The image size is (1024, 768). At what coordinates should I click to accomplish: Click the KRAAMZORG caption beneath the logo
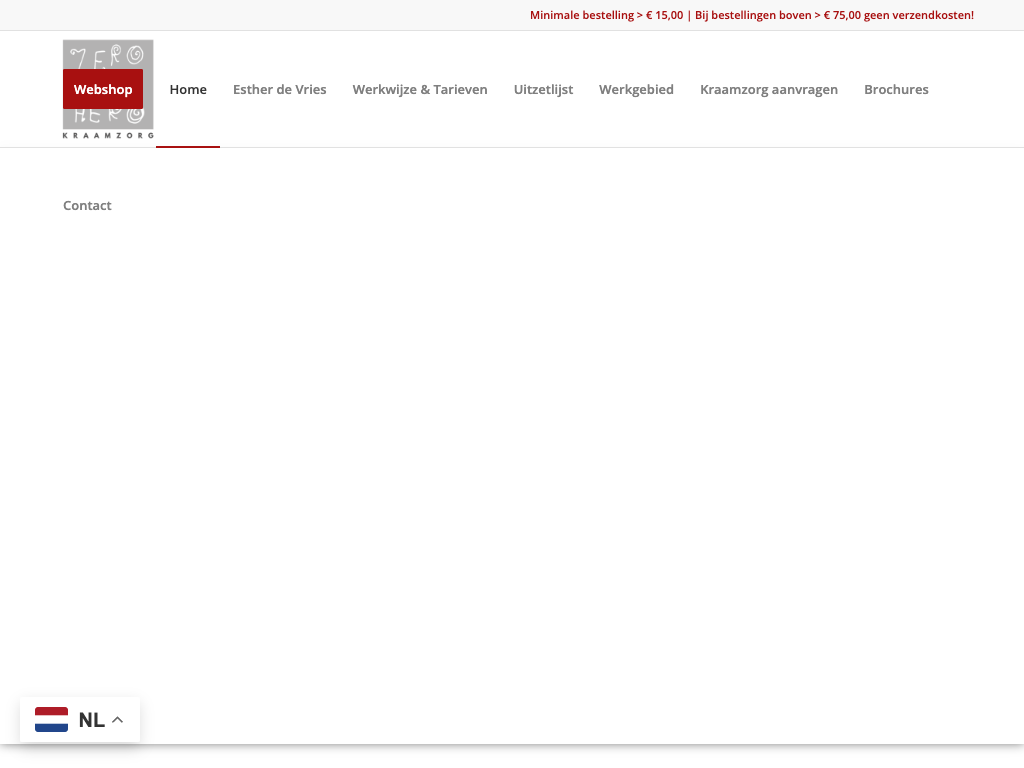(x=108, y=135)
